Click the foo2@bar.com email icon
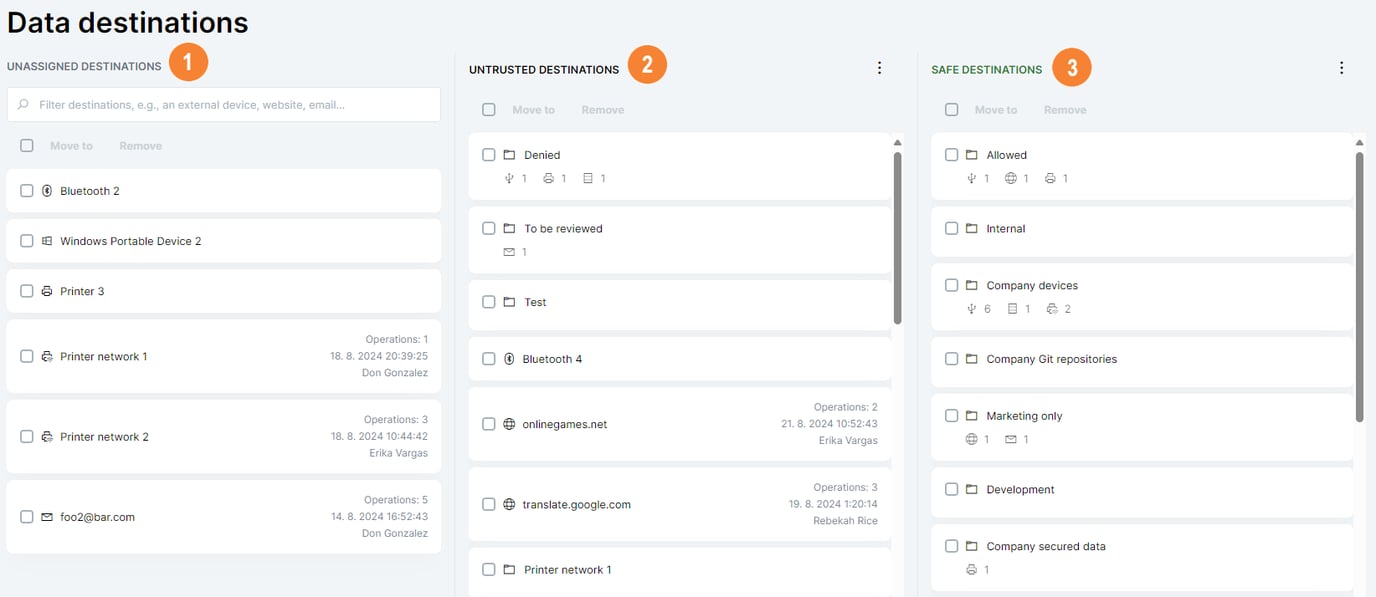1376x597 pixels. pyautogui.click(x=47, y=517)
